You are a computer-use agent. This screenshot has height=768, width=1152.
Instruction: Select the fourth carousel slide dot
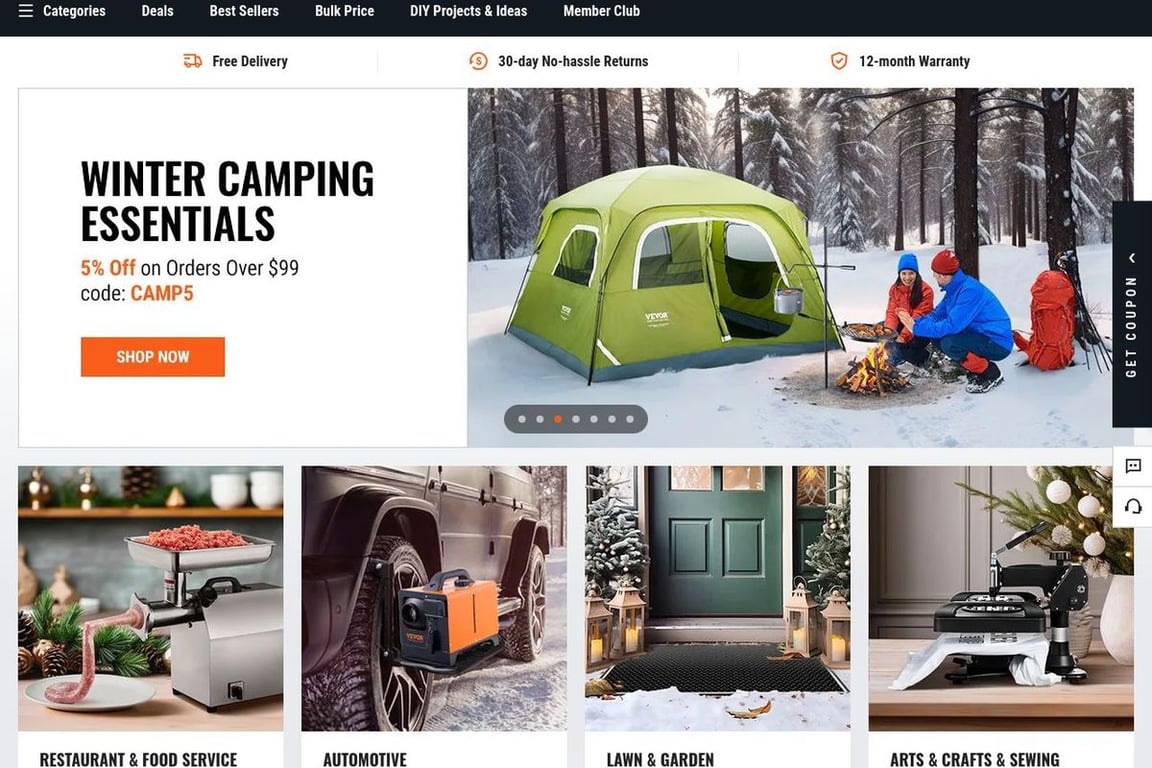tap(576, 420)
